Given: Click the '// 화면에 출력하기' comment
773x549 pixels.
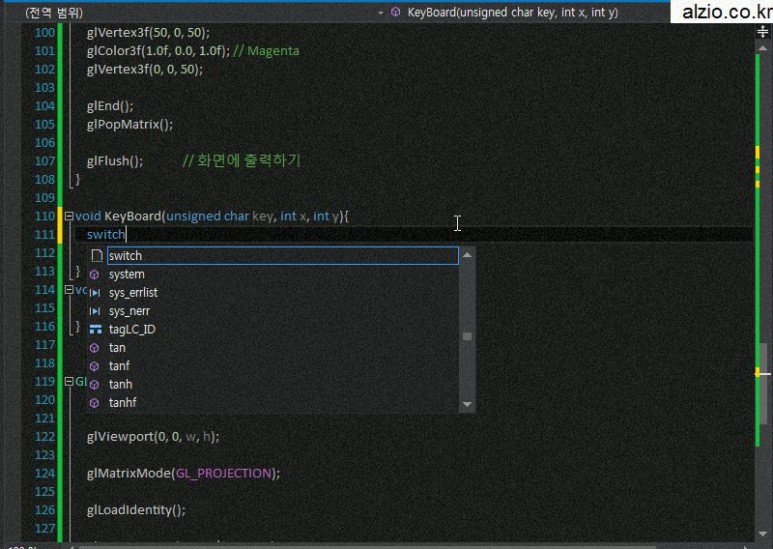Looking at the screenshot, I should pos(241,161).
